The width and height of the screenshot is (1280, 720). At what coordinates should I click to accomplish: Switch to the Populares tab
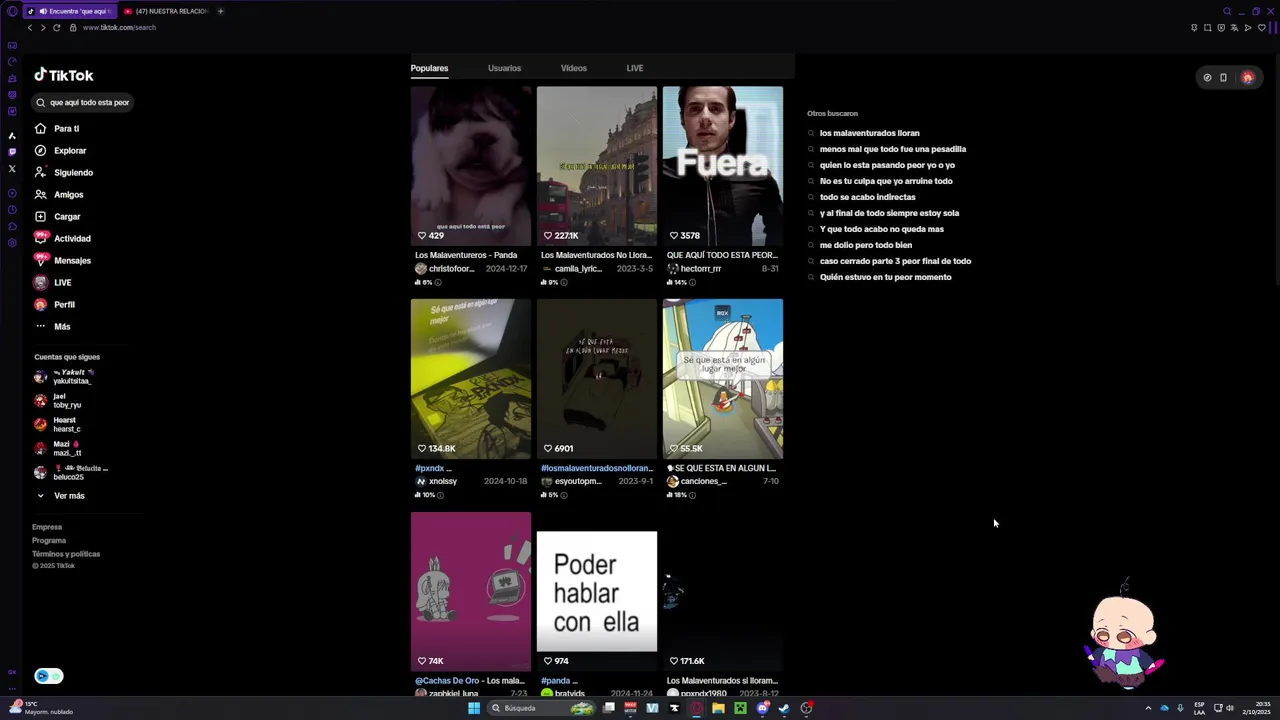point(429,68)
